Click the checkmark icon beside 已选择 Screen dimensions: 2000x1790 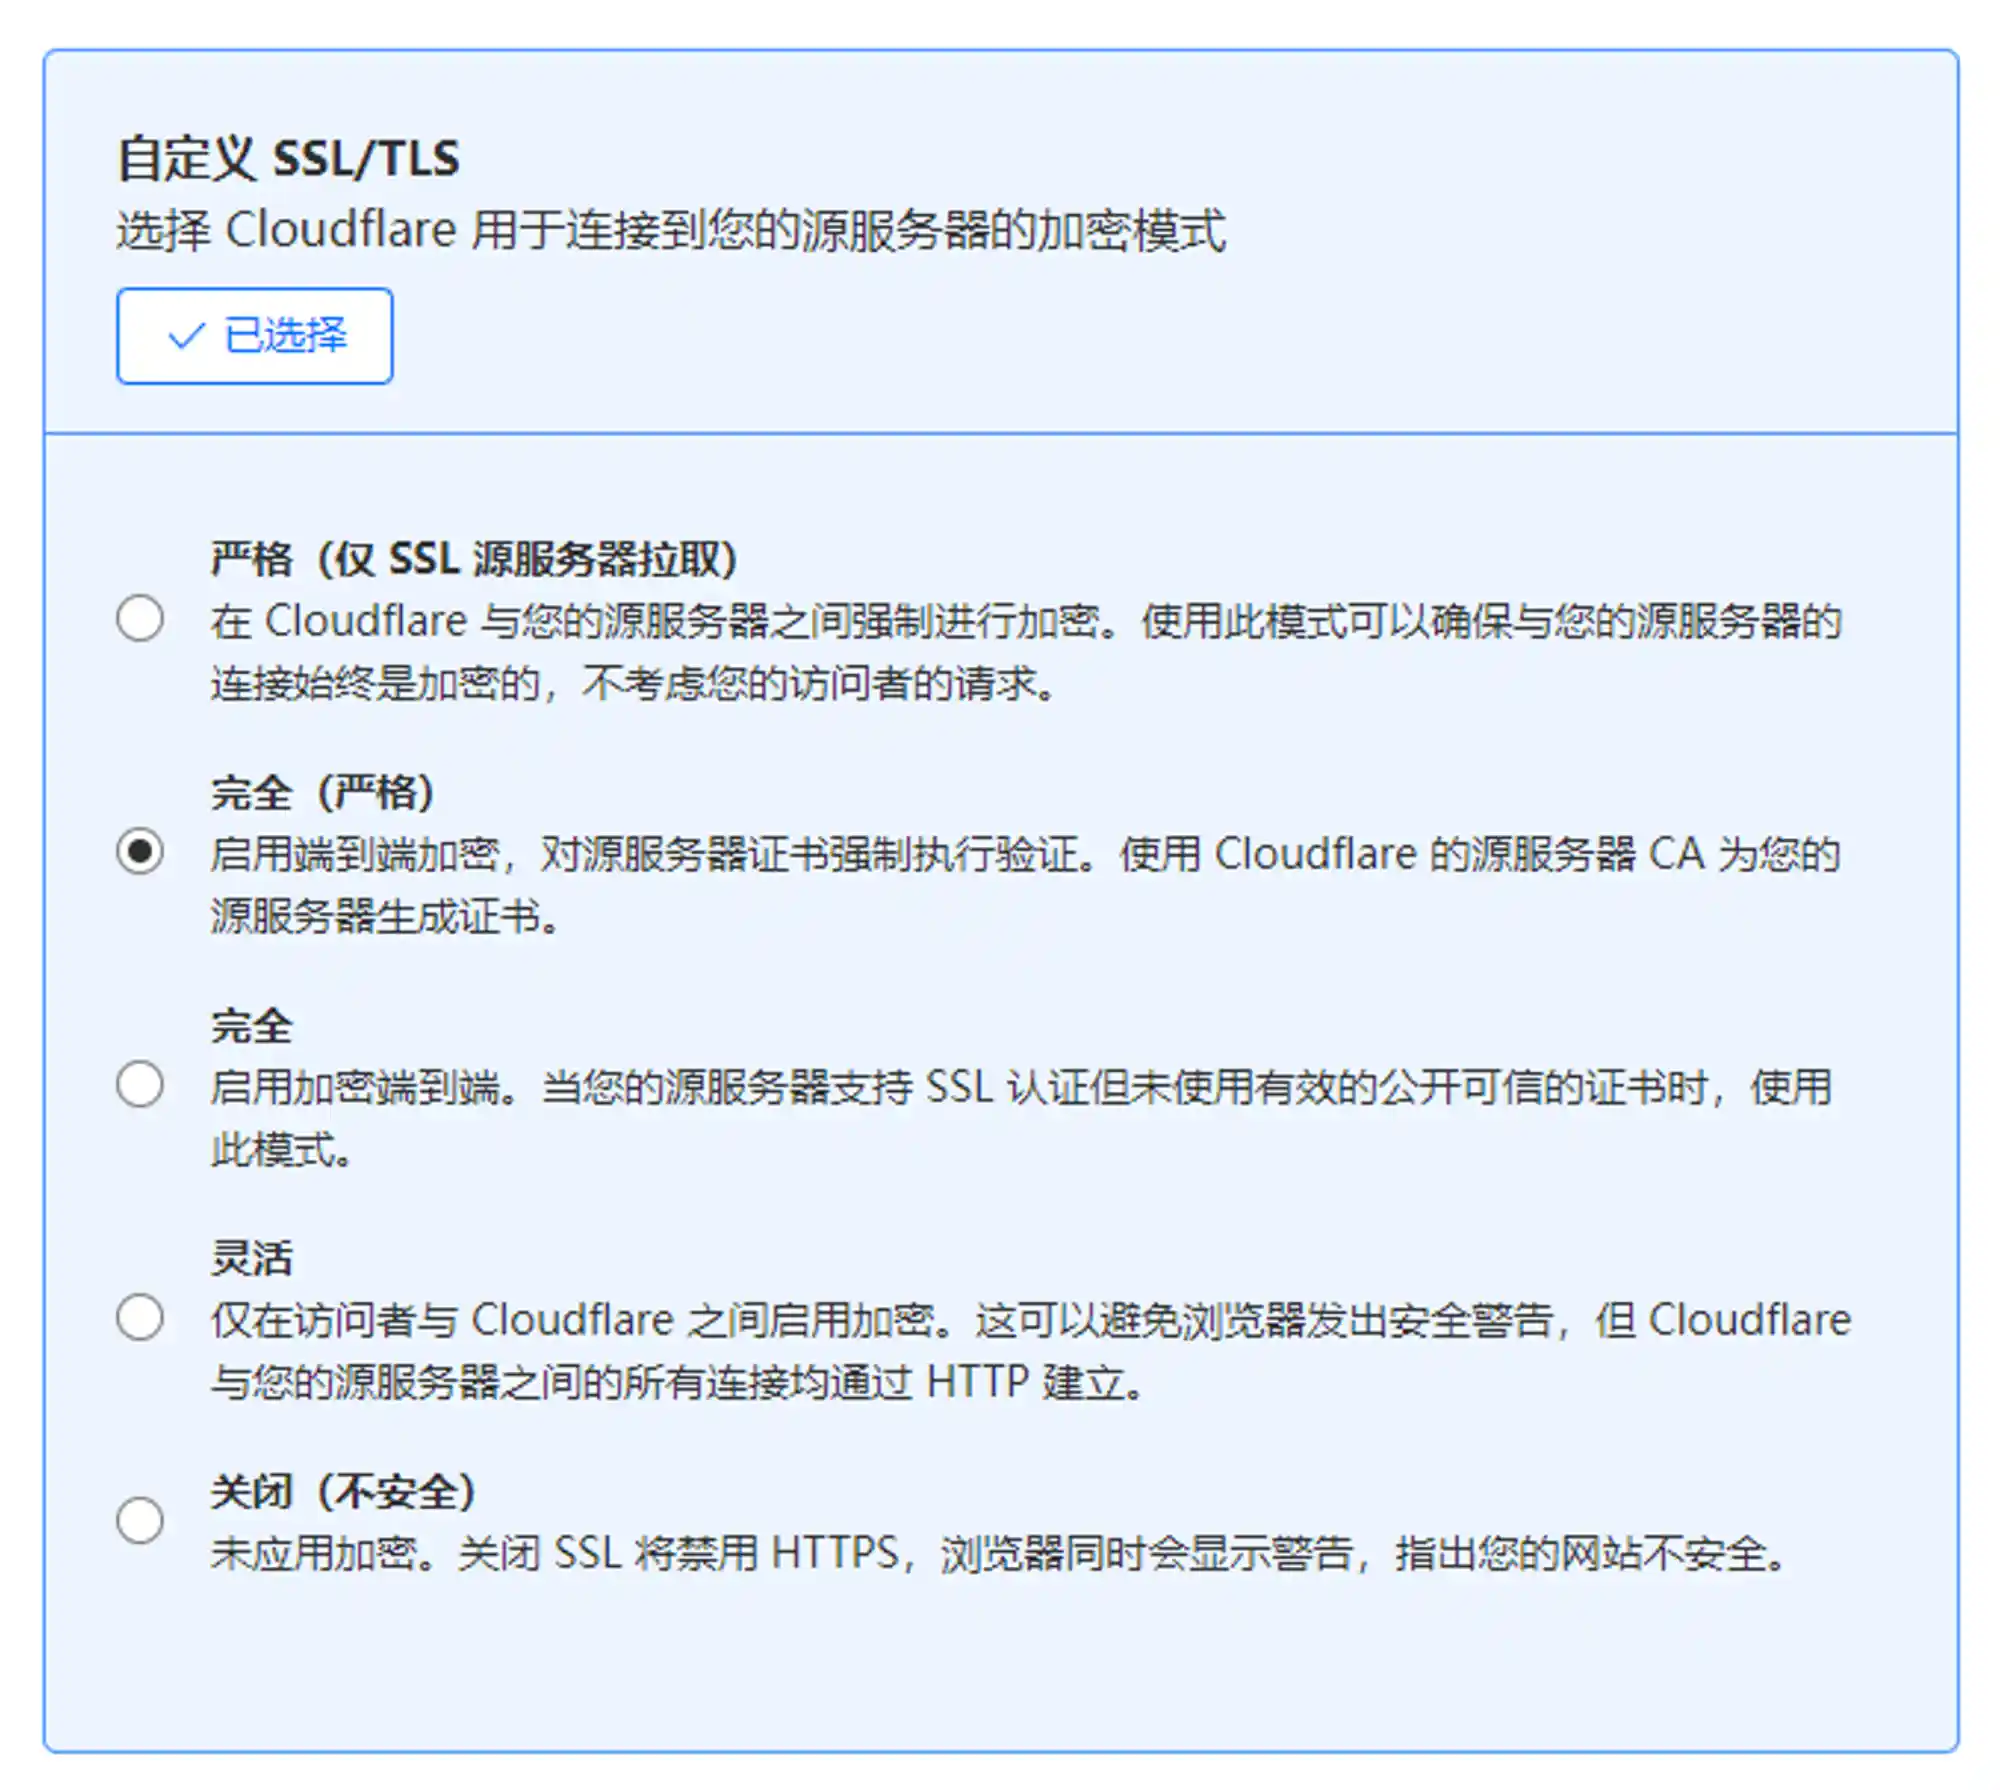186,336
